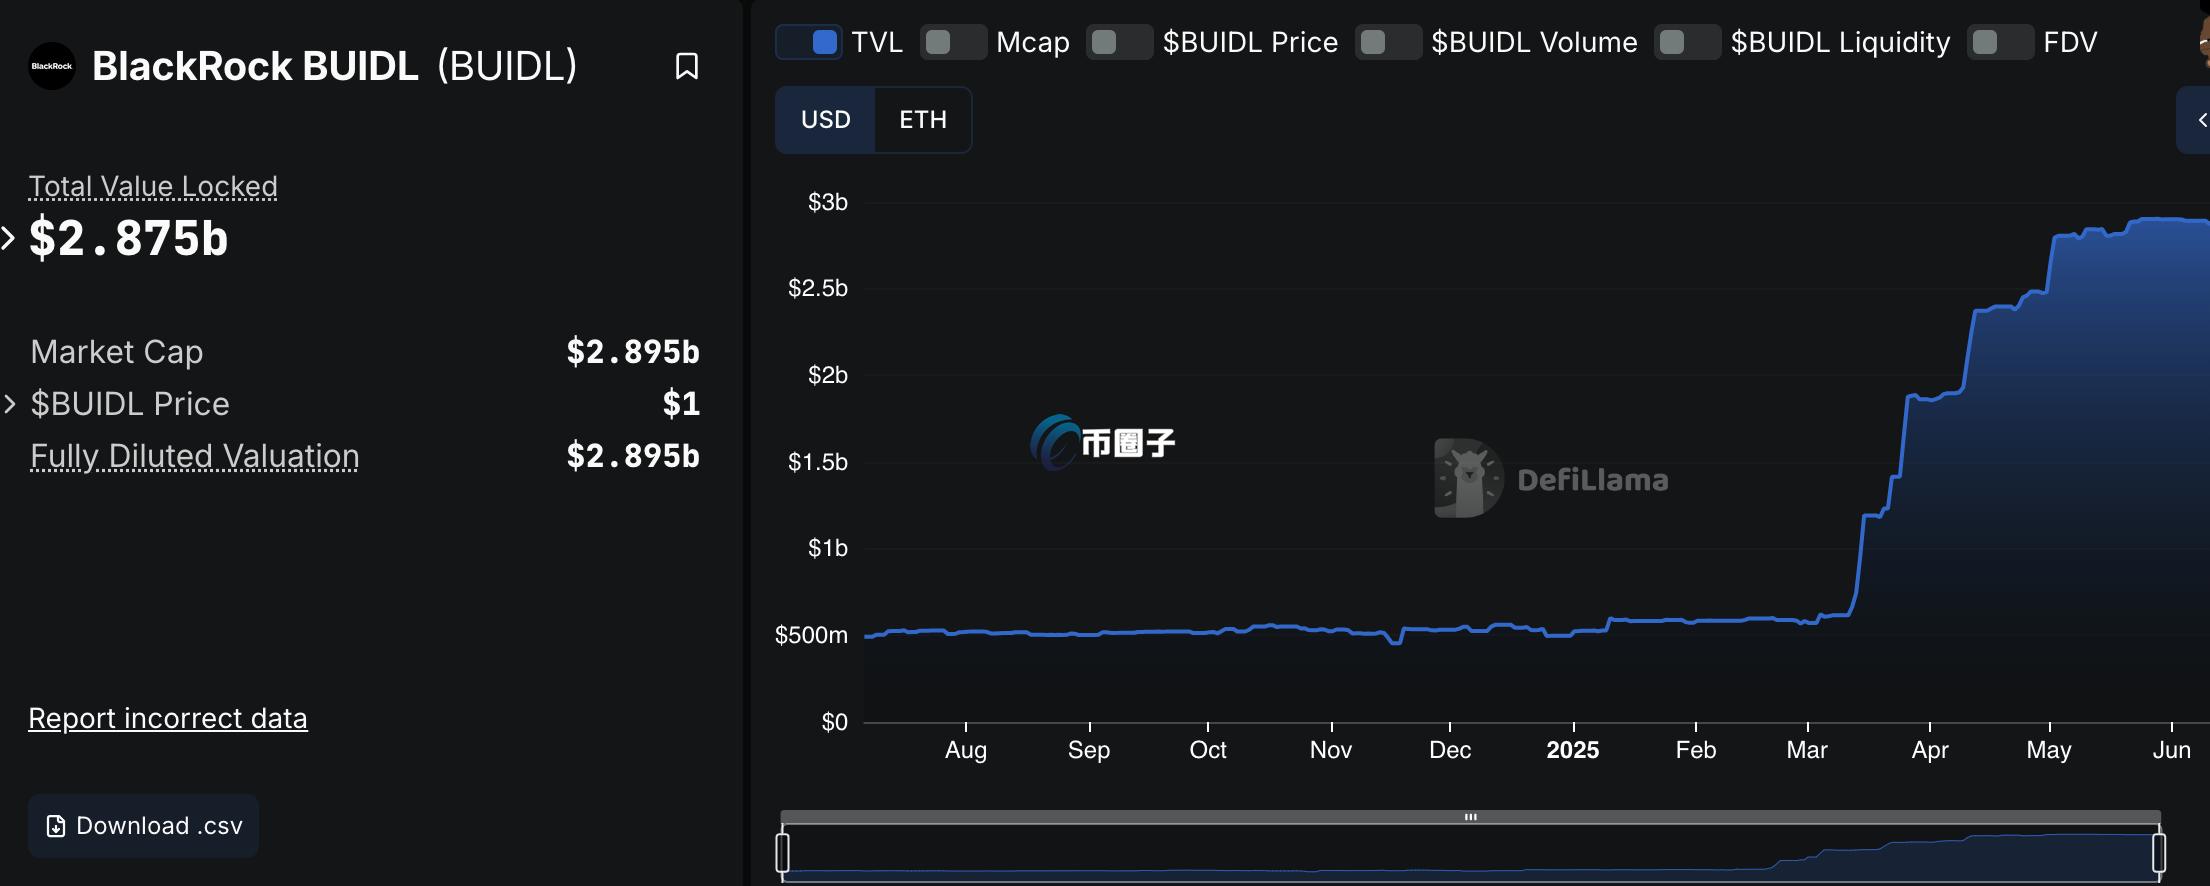The height and width of the screenshot is (886, 2210).
Task: Grab the right range slider handle
Action: [2159, 853]
